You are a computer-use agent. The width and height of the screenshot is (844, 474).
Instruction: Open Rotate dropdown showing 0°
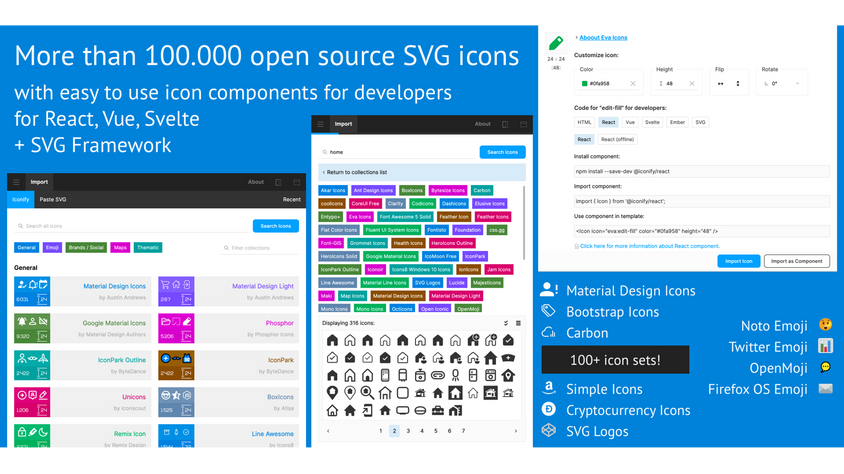782,83
